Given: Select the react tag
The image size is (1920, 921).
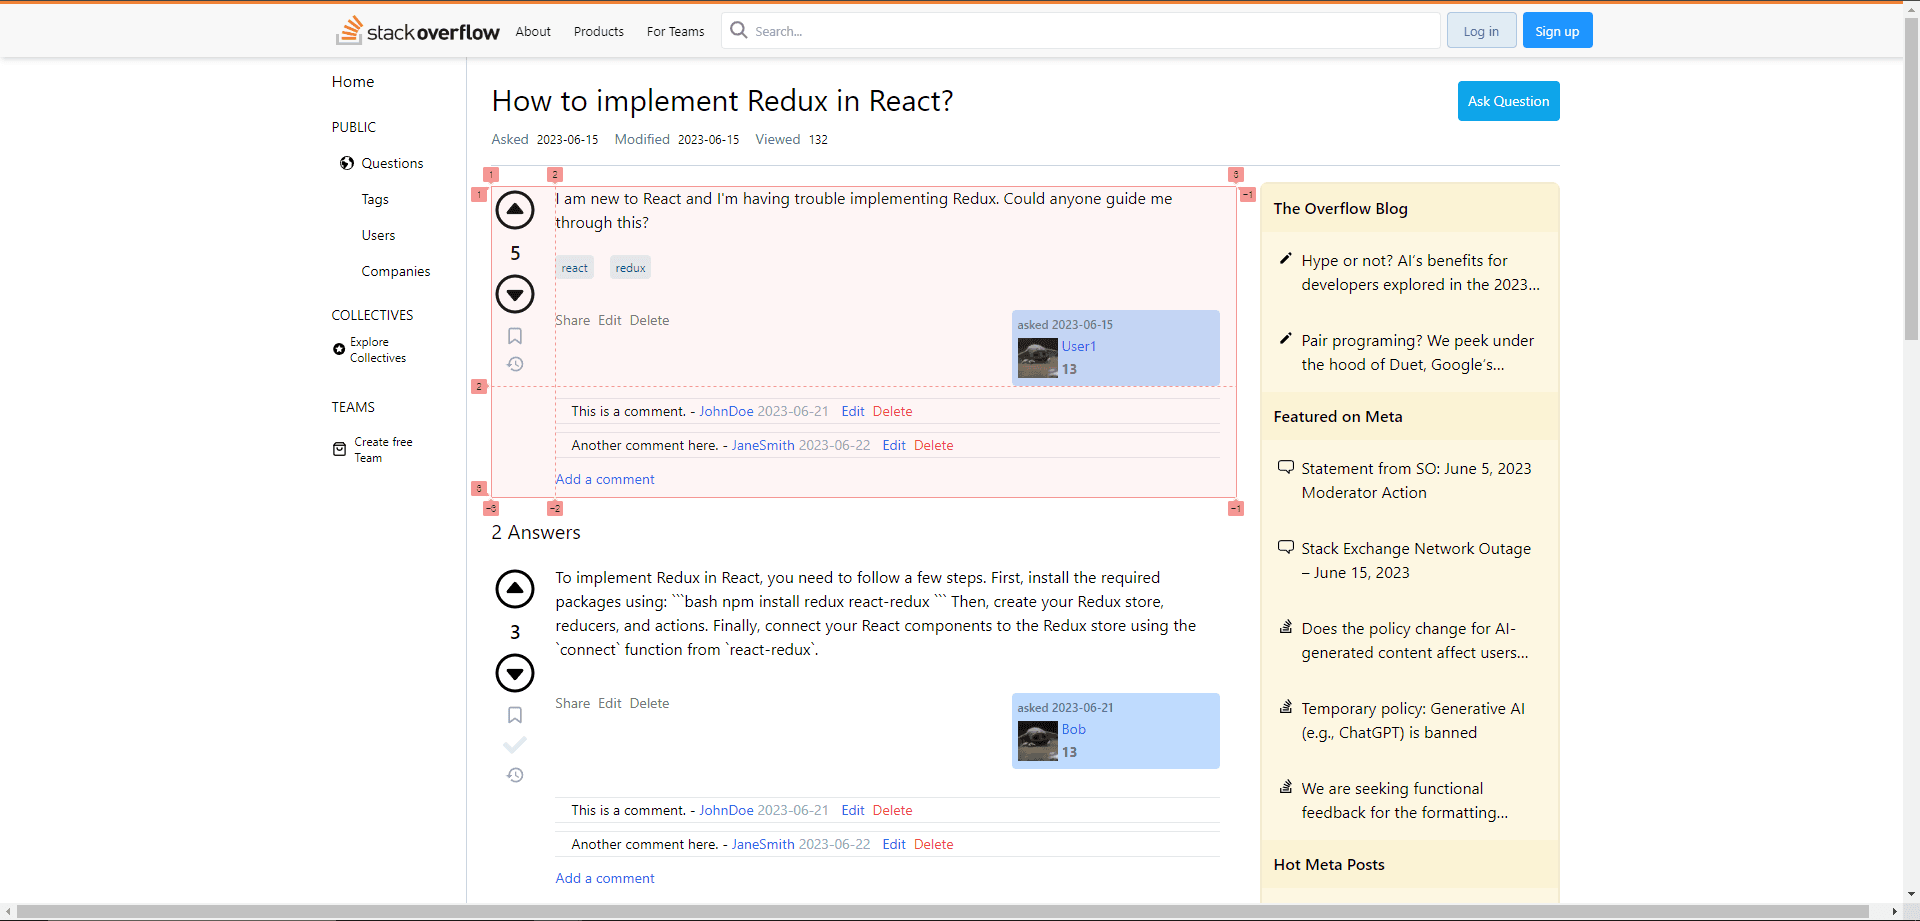Looking at the screenshot, I should point(575,267).
